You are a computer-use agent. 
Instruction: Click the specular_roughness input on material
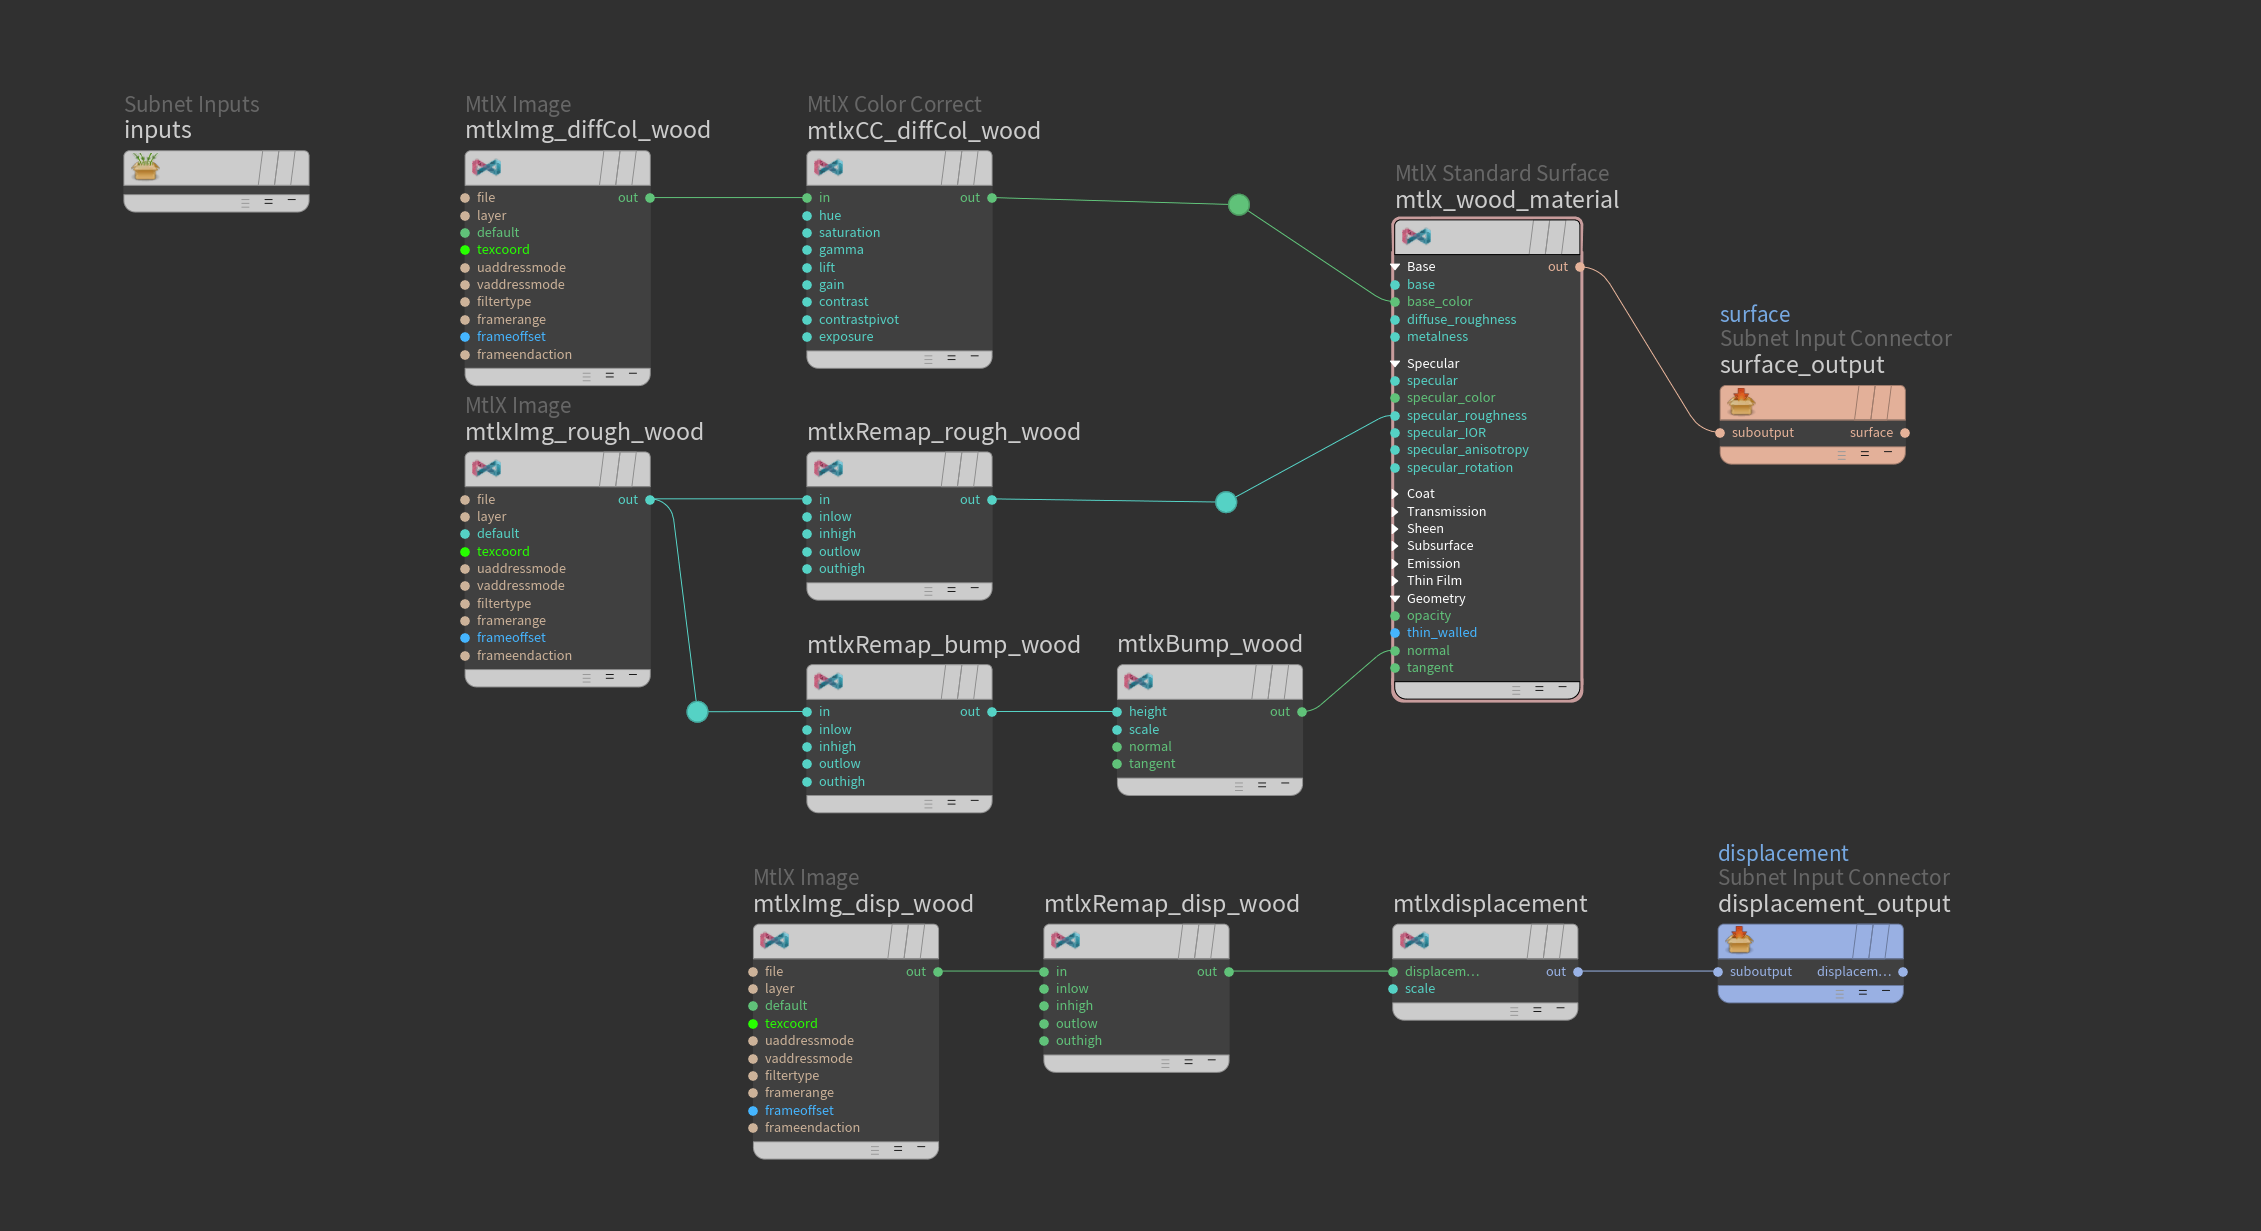[1395, 416]
